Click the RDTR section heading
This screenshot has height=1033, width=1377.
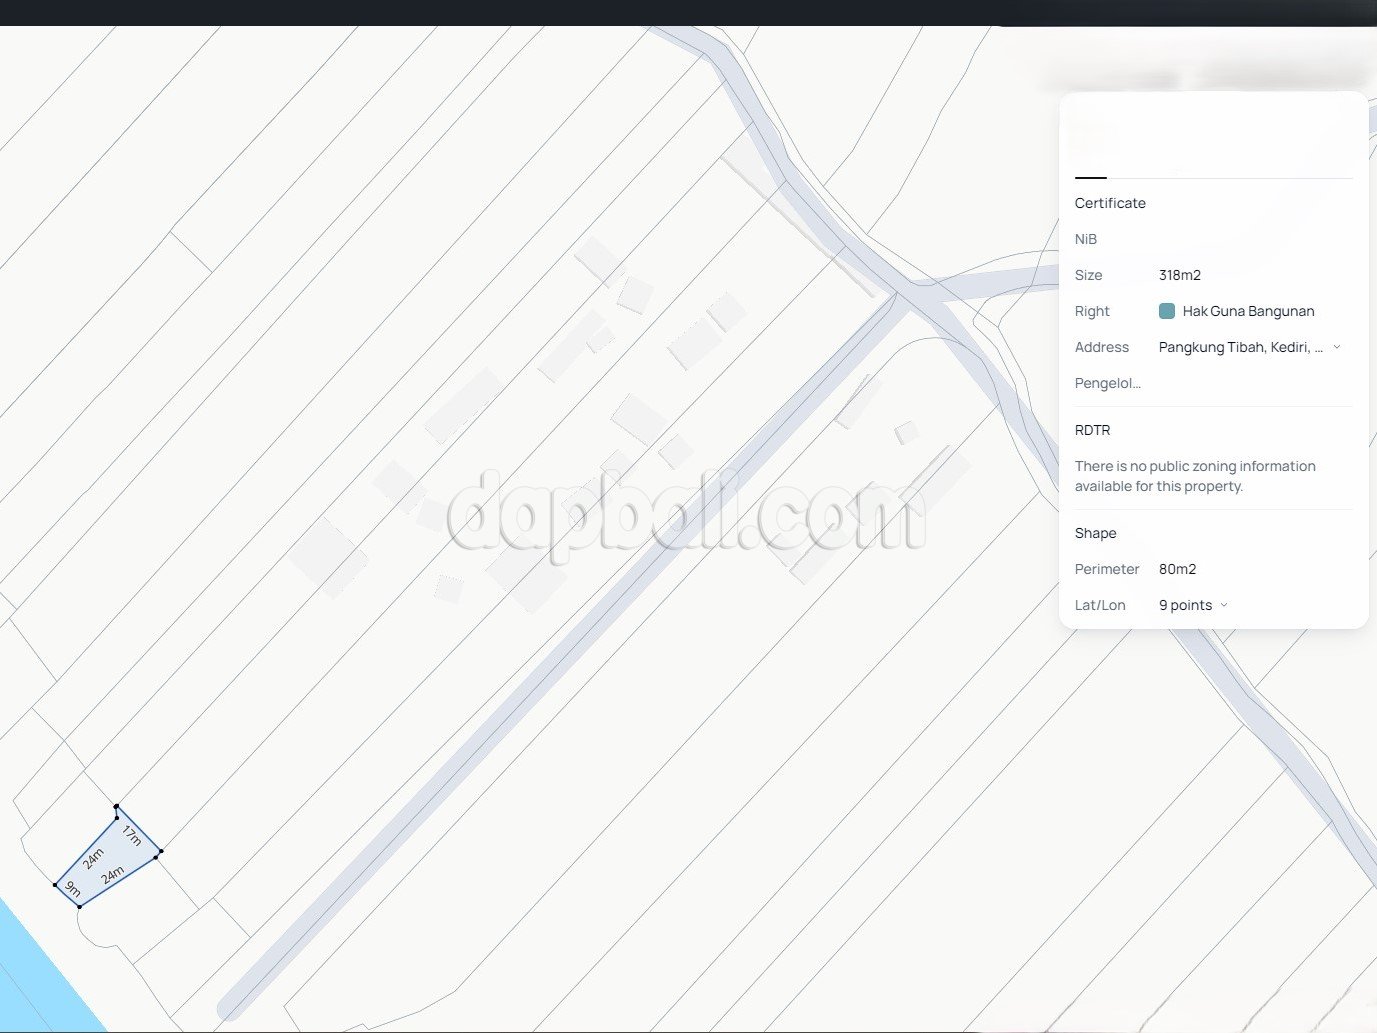click(x=1092, y=430)
